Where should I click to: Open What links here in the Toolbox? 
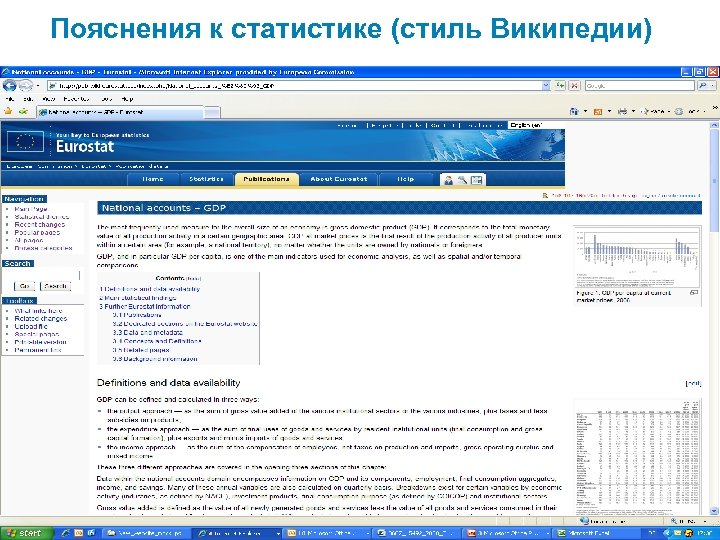coord(38,311)
